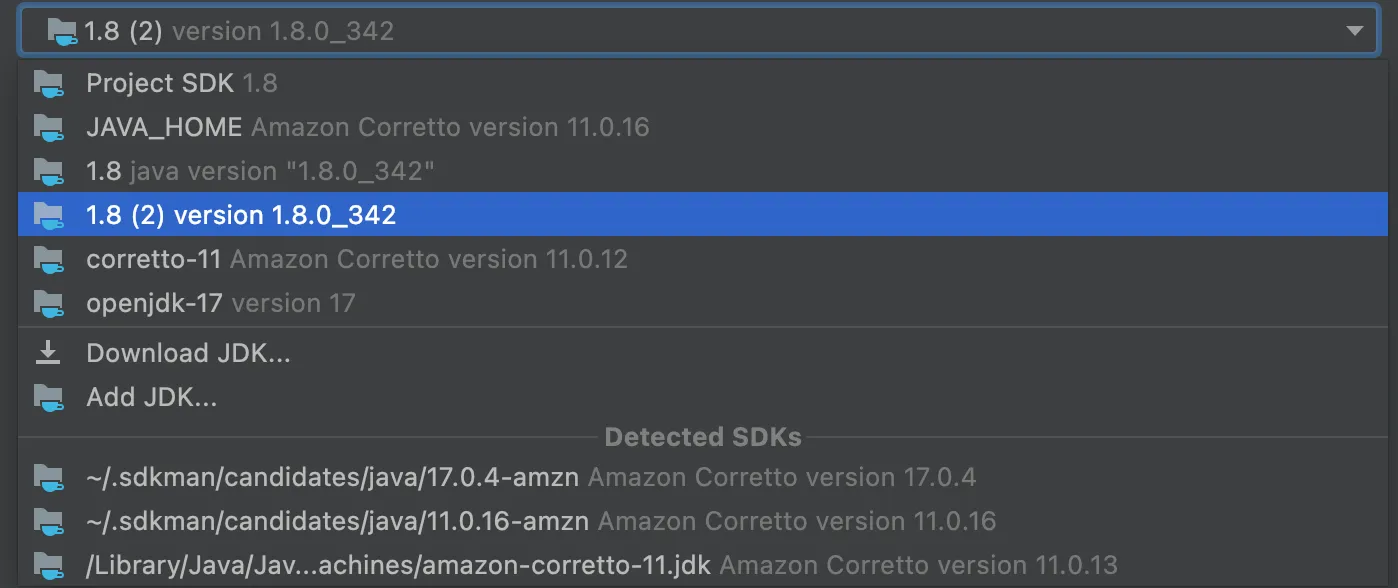The image size is (1398, 588).
Task: Click the icon next to sdkman 17.0.4-amzn
Action: (x=48, y=477)
